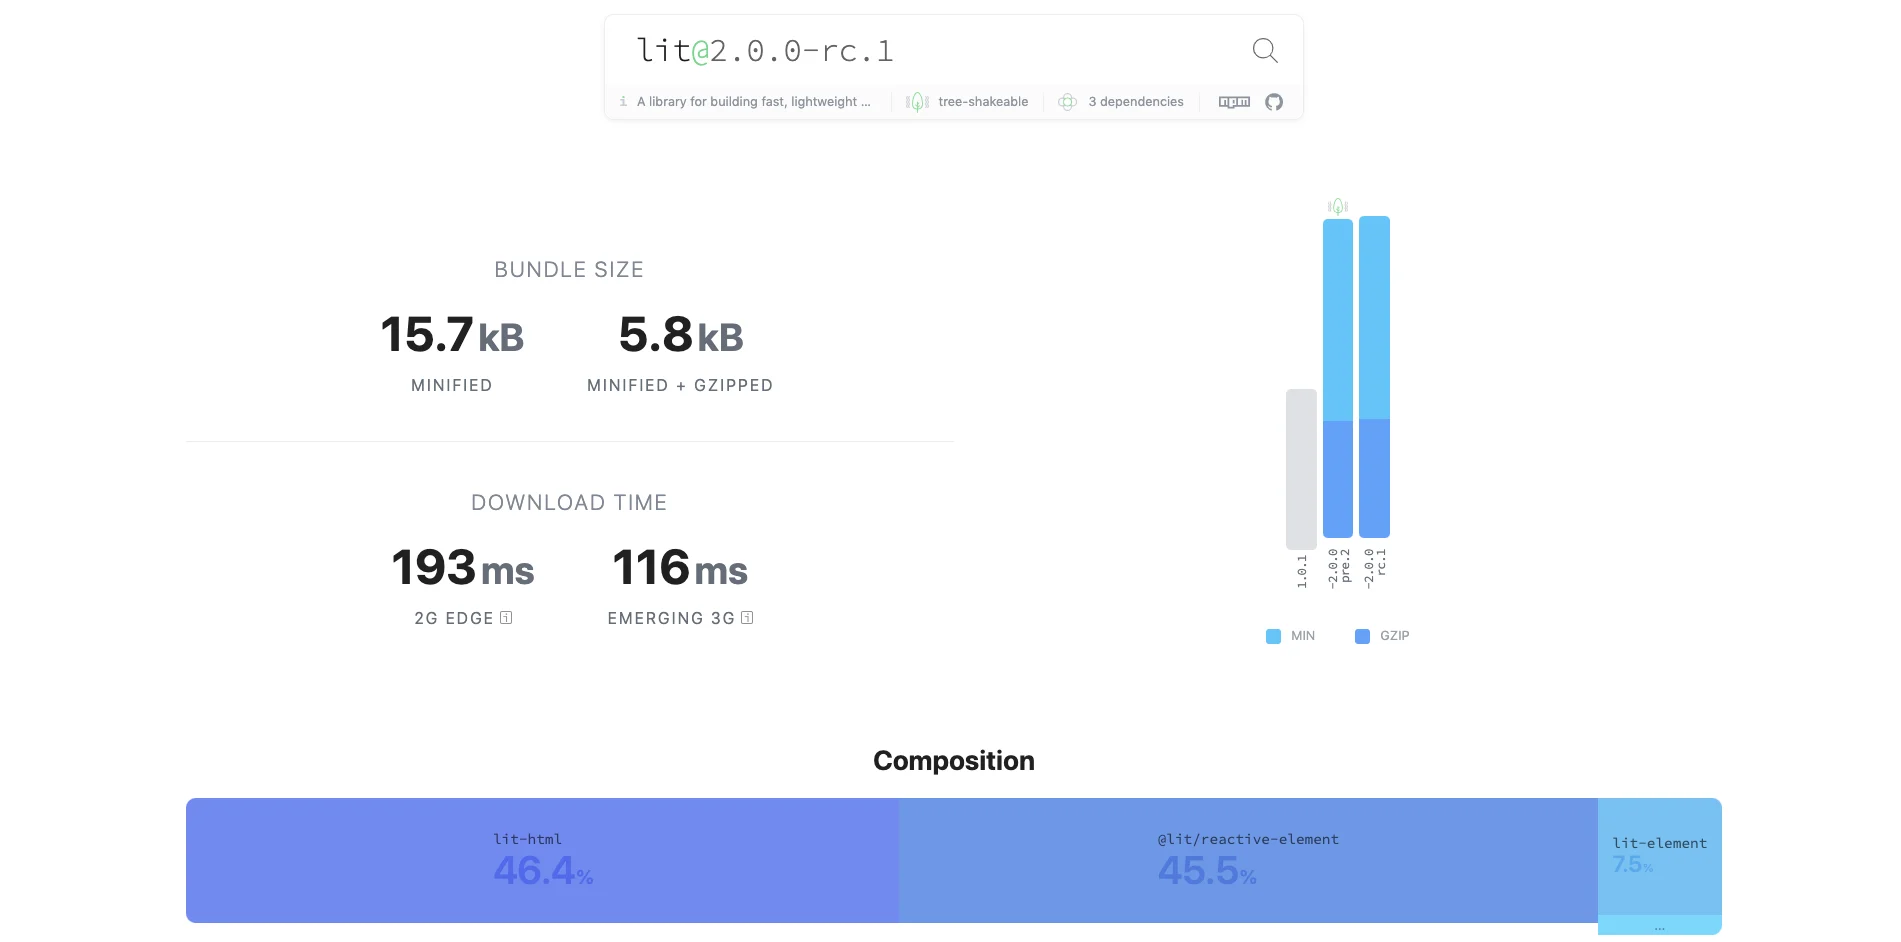The height and width of the screenshot is (942, 1901).
Task: Click the truncated package description text
Action: click(755, 101)
